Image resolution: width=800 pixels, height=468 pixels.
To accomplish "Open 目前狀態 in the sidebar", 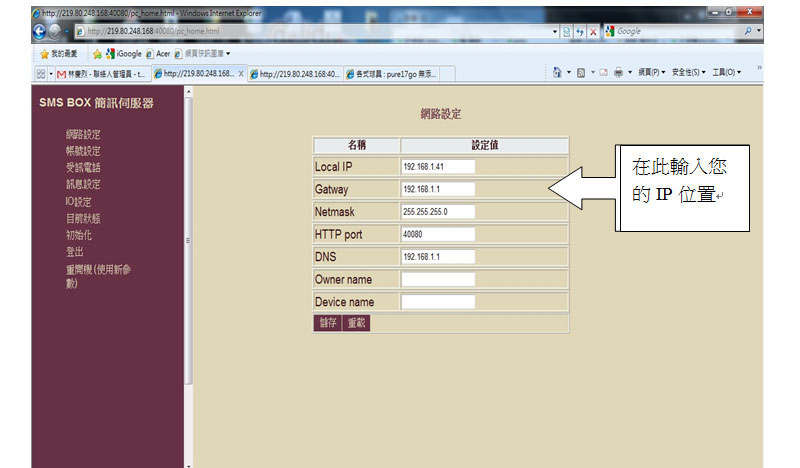I will [83, 218].
